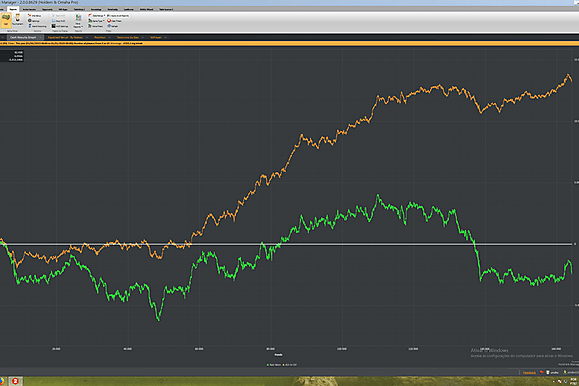Click the Hands x-axis title
The width and height of the screenshot is (579, 386).
point(278,355)
